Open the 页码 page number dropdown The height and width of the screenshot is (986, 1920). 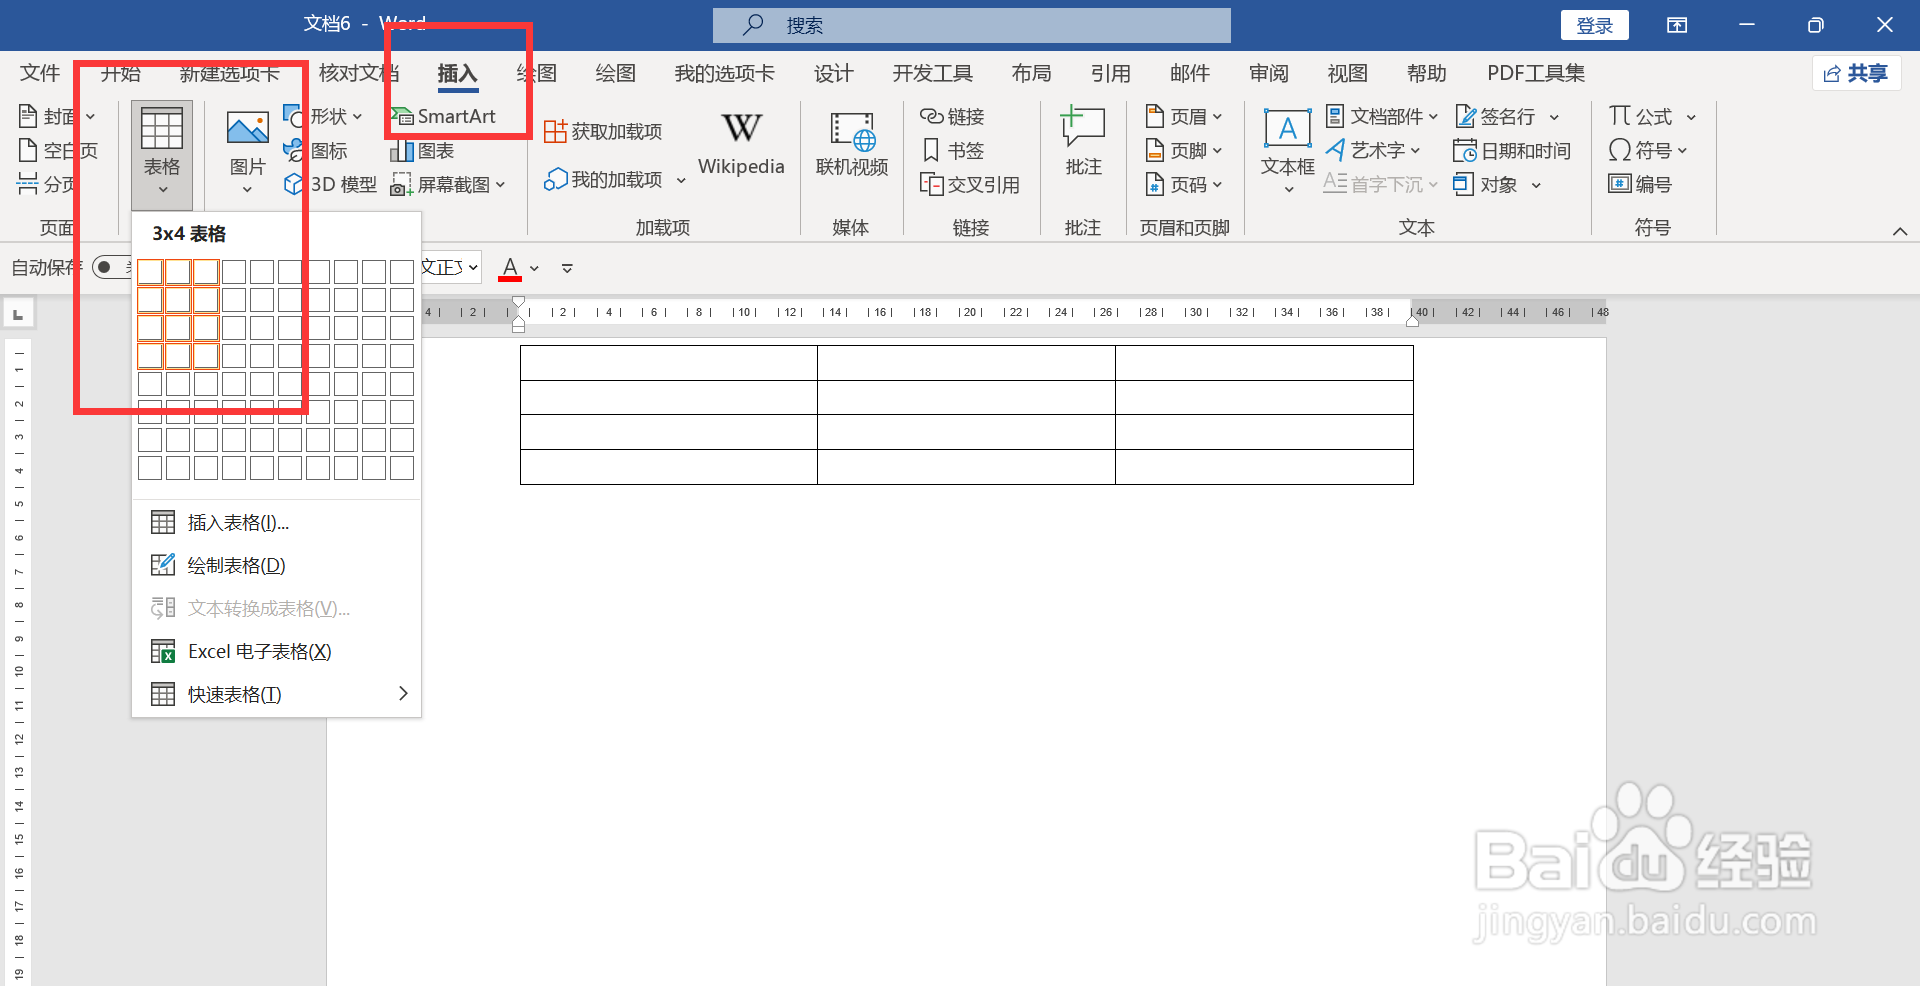[1184, 185]
